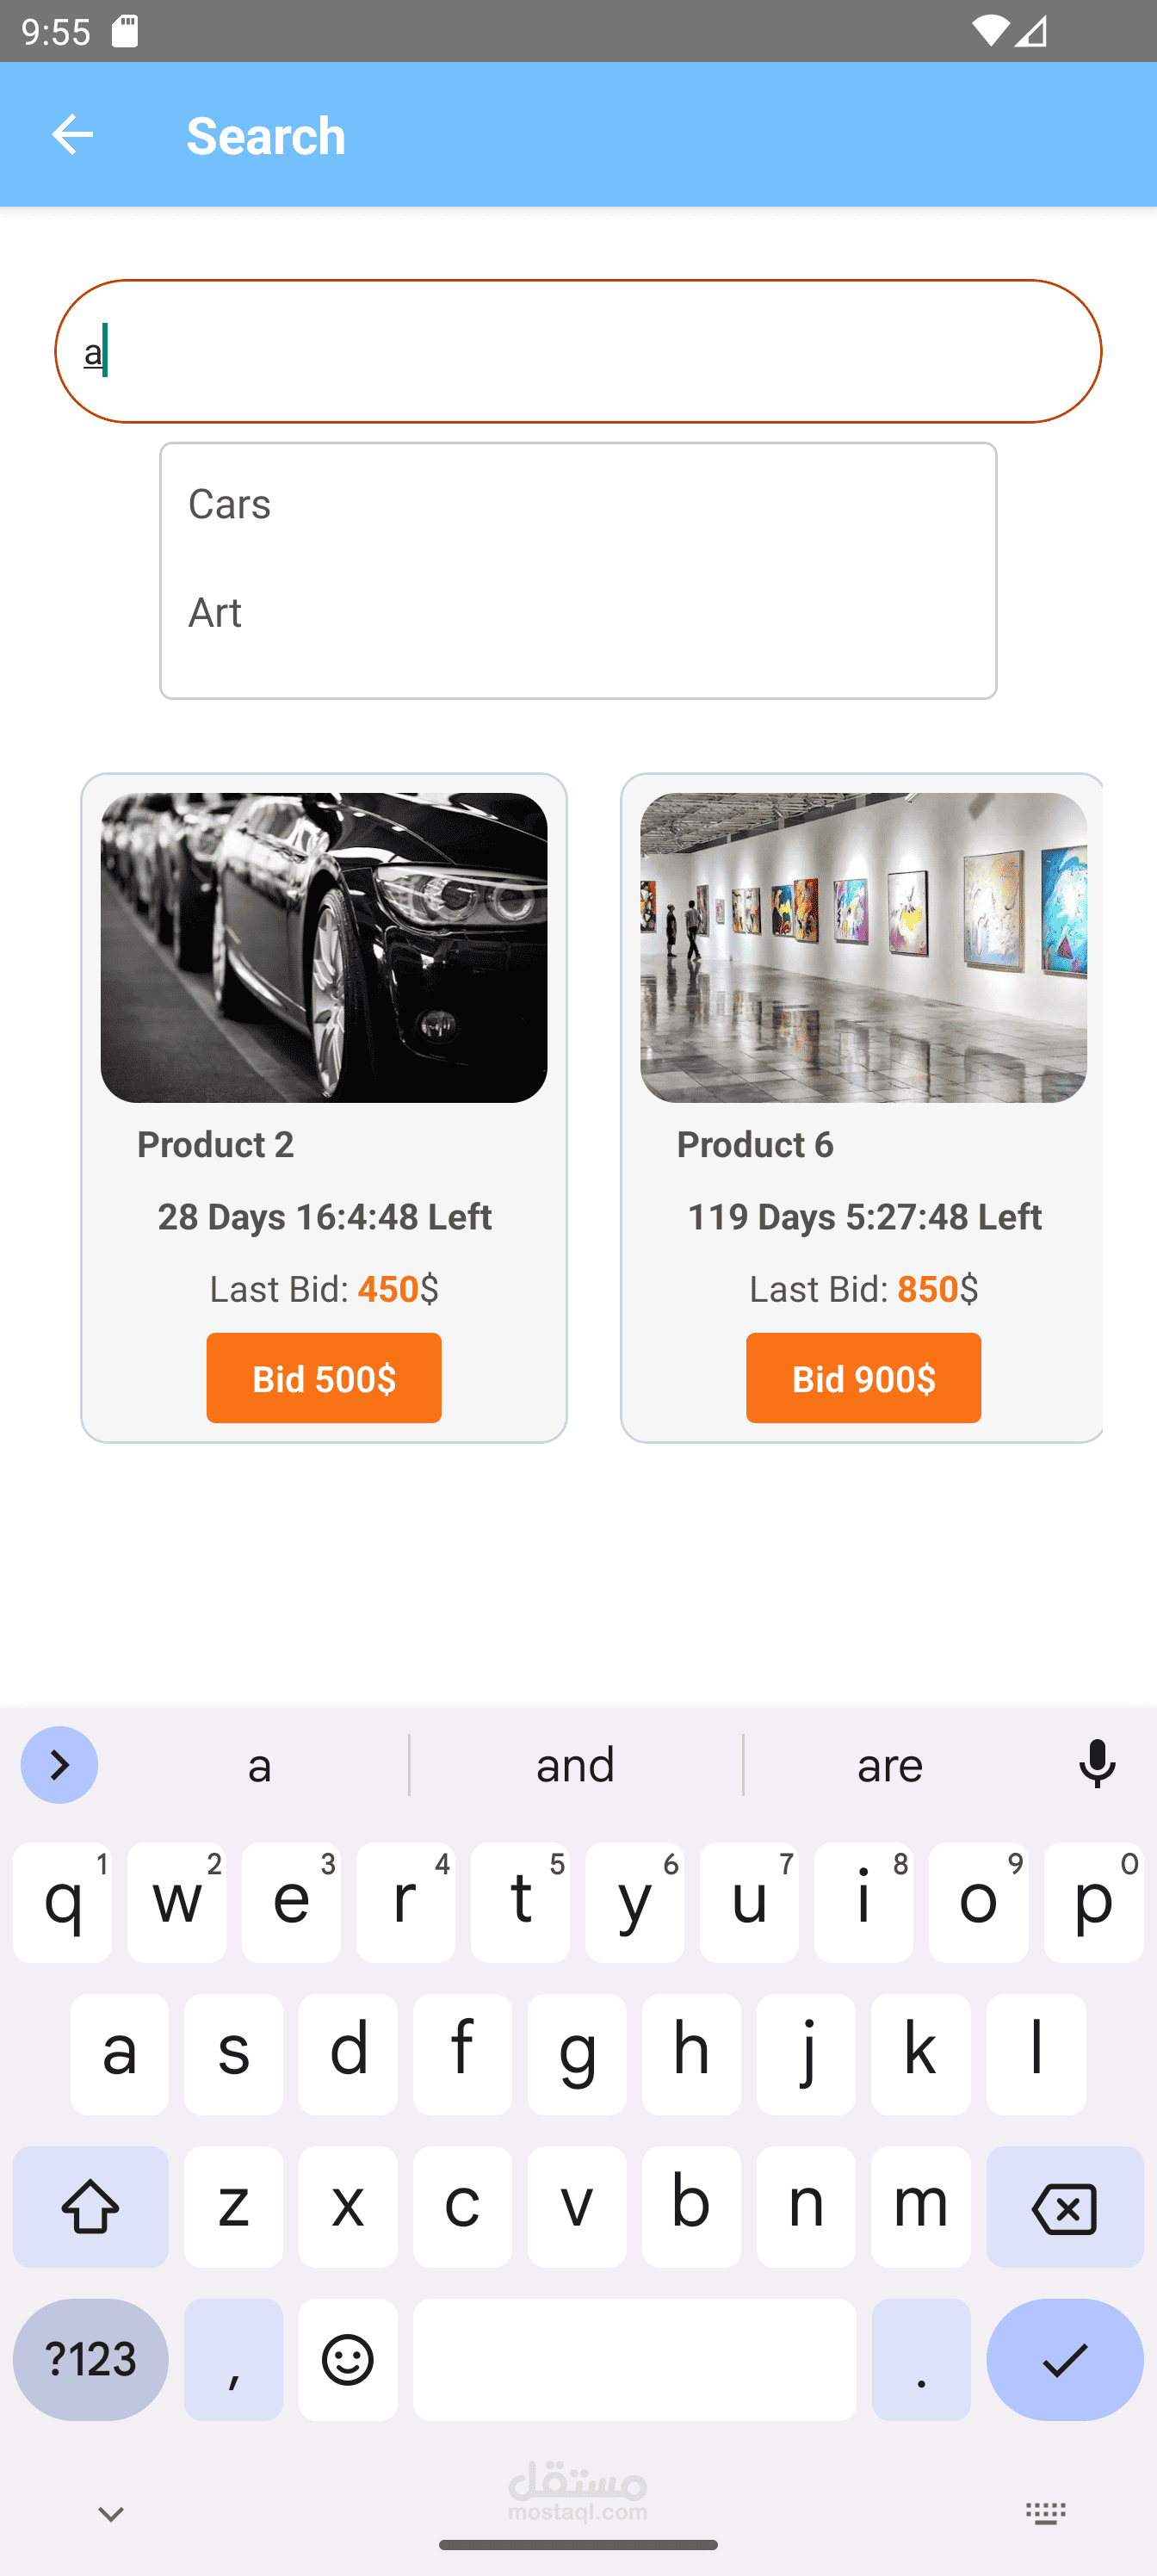This screenshot has width=1157, height=2576.
Task: Tap the emoji smiley key
Action: tap(347, 2360)
